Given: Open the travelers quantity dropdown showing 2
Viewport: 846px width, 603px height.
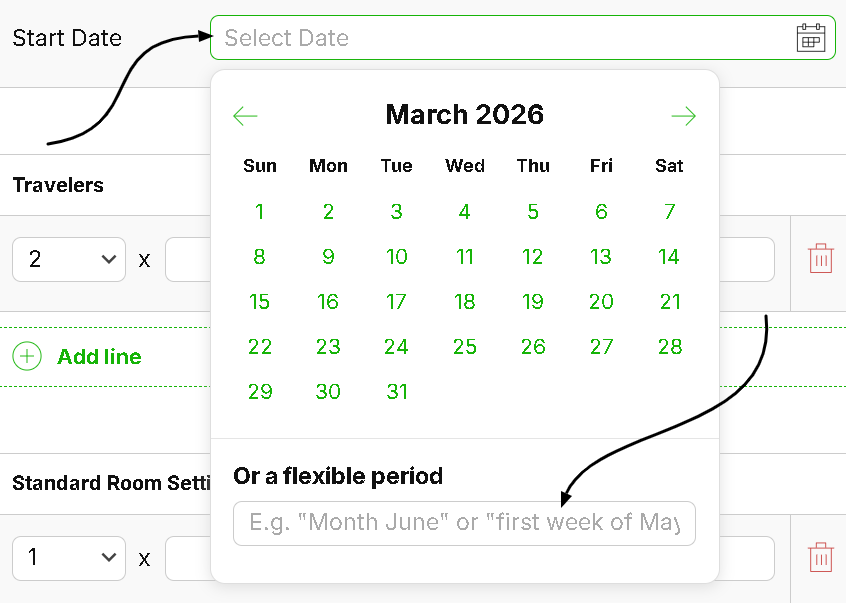Looking at the screenshot, I should click(69, 260).
